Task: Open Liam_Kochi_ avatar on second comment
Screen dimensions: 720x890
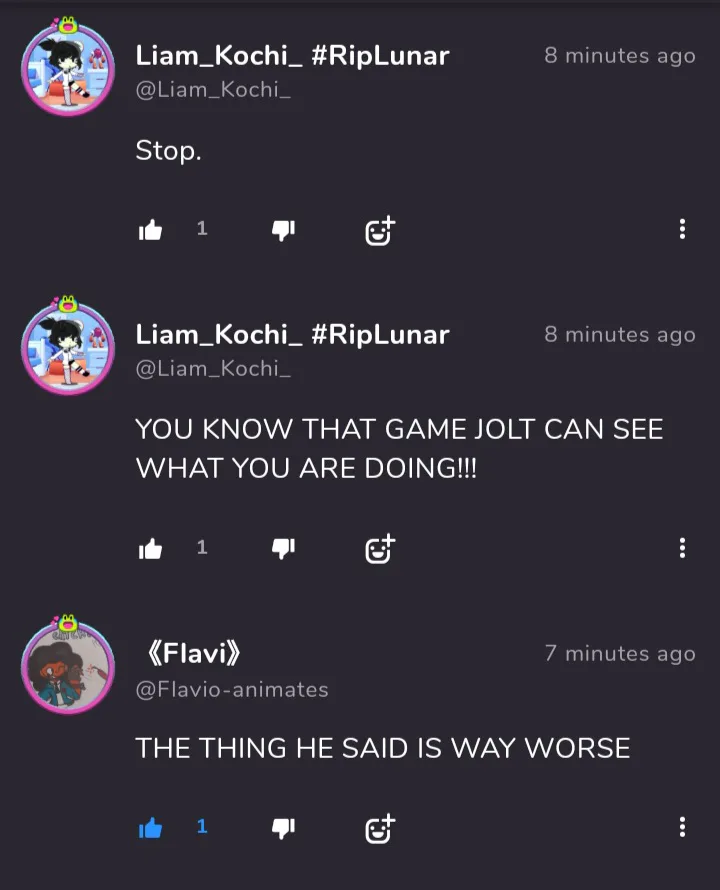Action: pyautogui.click(x=68, y=346)
